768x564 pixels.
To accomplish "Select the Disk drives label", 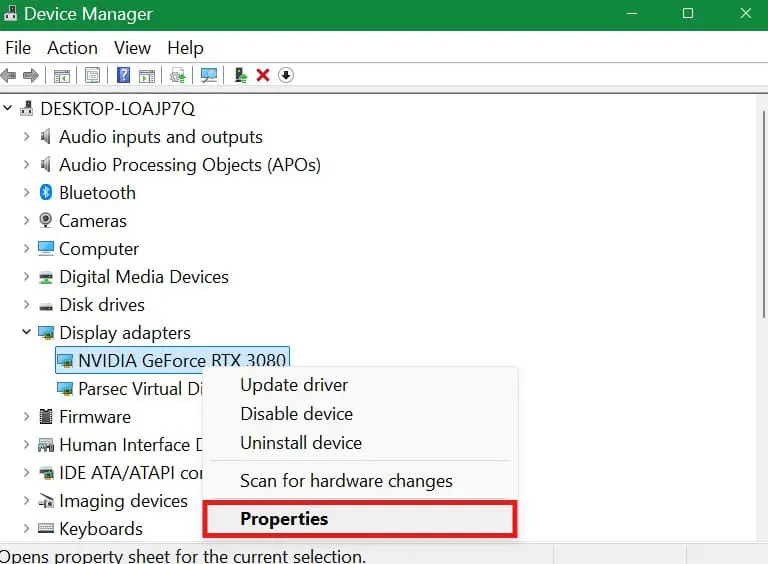I will tap(102, 305).
